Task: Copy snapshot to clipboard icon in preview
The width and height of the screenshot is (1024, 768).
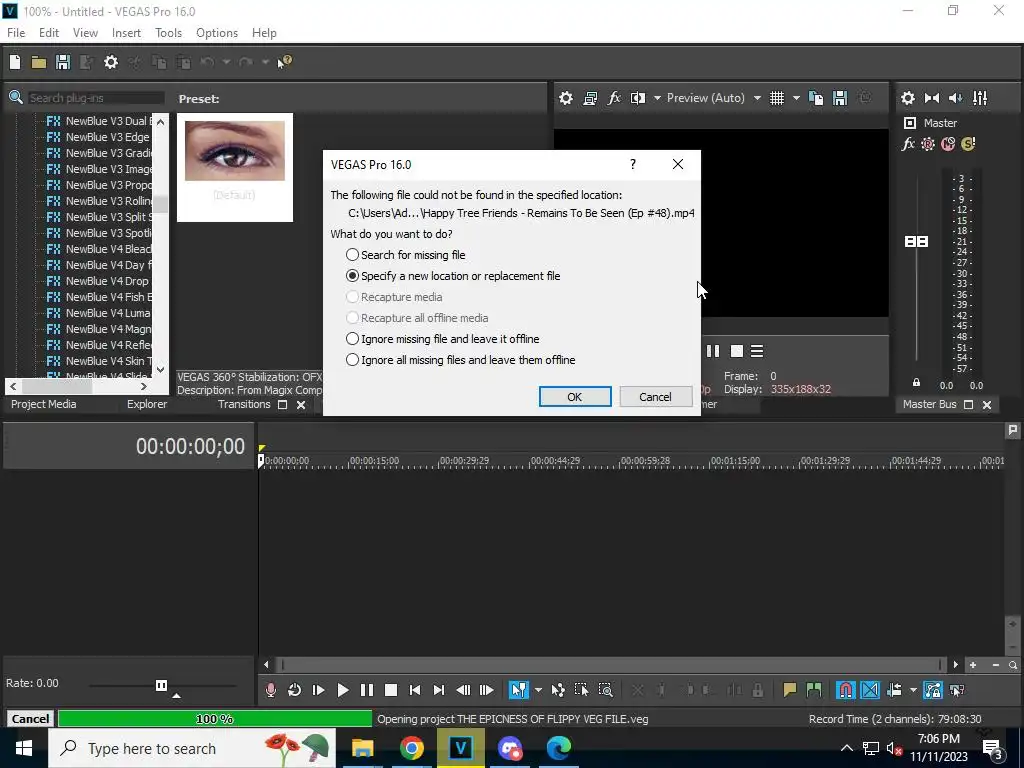Action: click(x=816, y=98)
